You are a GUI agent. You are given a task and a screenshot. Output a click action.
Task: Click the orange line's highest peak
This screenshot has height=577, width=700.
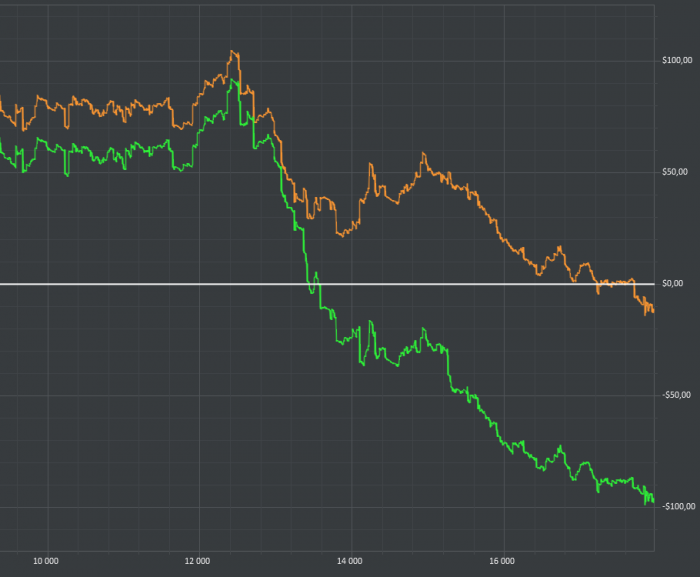pos(232,51)
